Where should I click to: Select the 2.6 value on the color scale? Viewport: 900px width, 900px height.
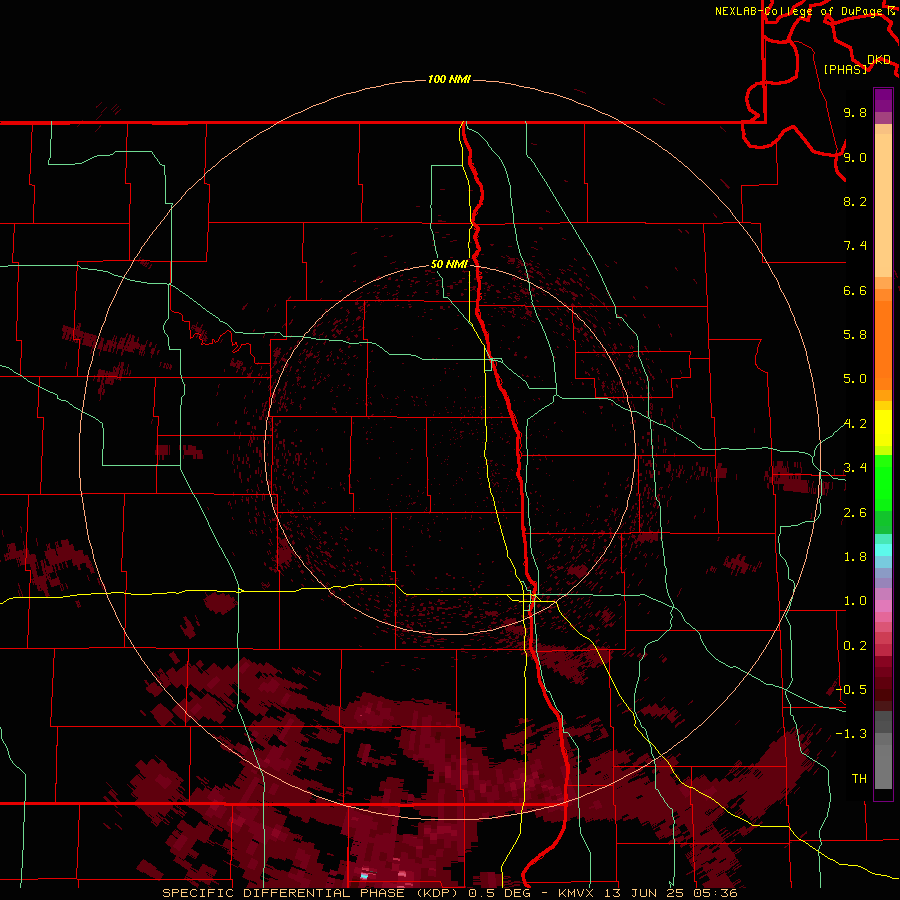click(x=855, y=513)
